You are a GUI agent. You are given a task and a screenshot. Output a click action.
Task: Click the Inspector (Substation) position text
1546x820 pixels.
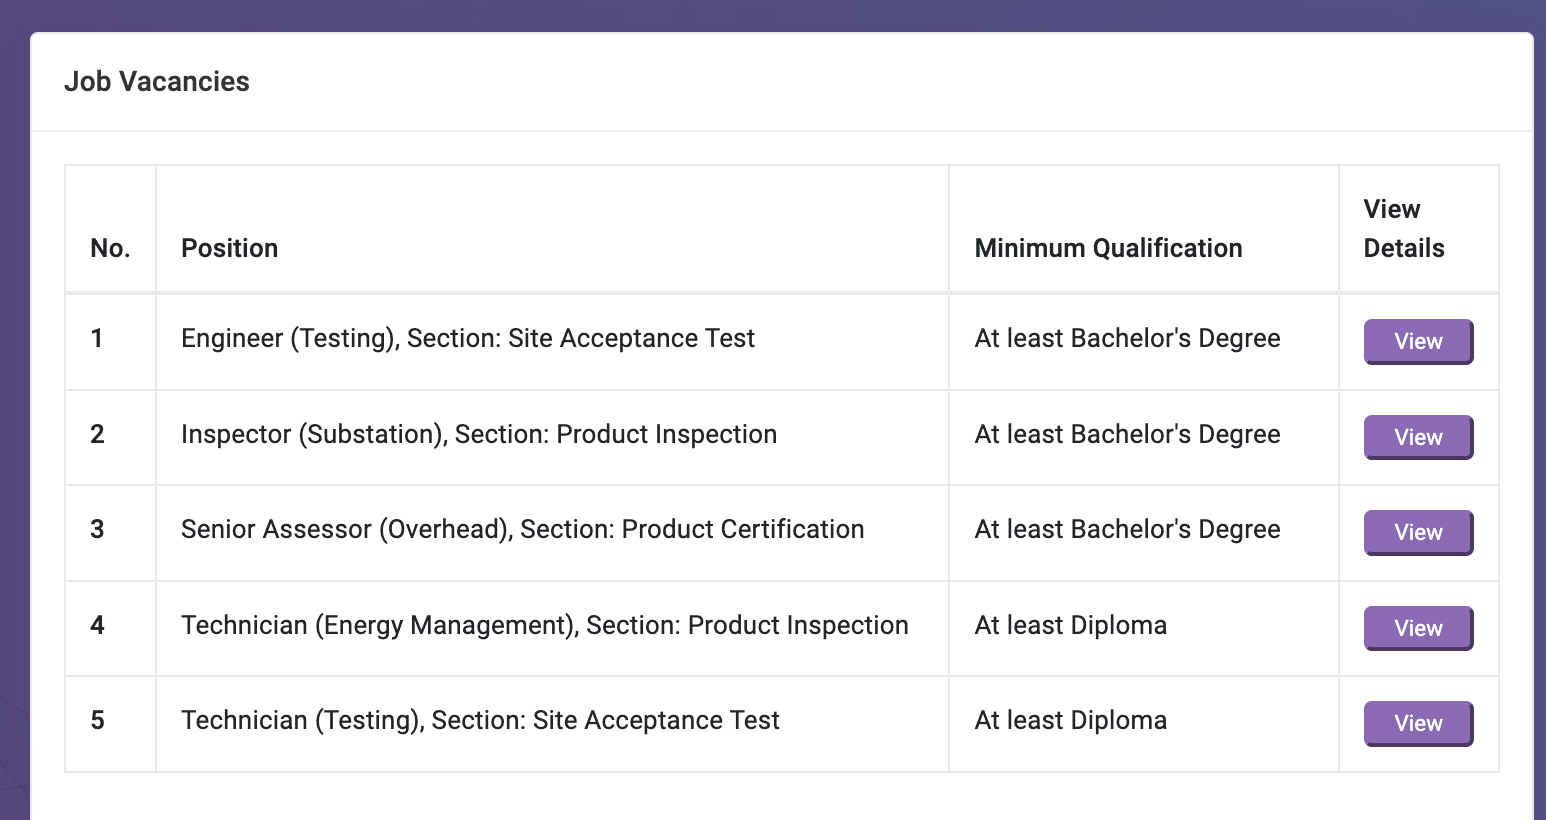coord(478,434)
